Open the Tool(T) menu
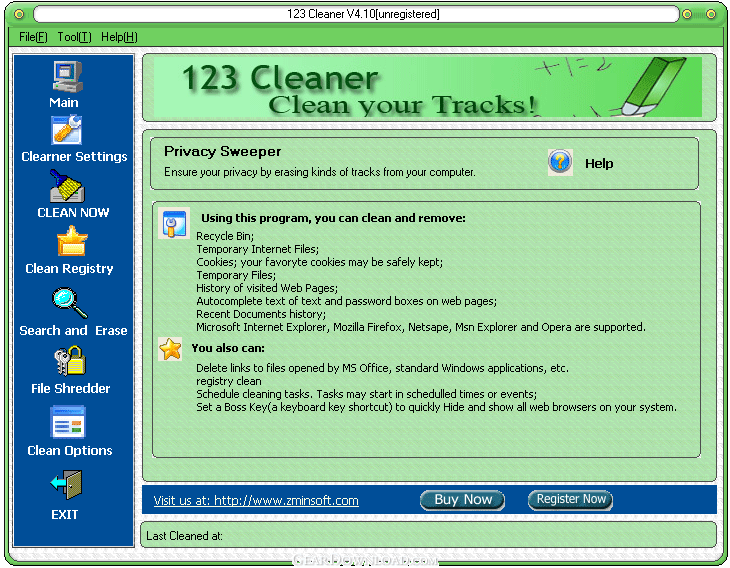 [74, 37]
